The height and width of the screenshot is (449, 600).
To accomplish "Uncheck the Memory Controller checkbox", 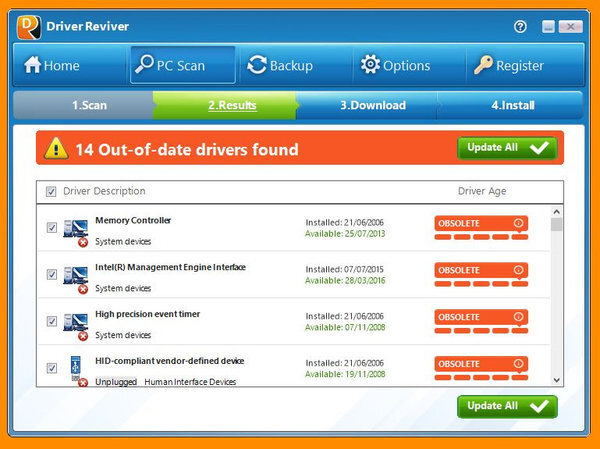I will click(52, 228).
